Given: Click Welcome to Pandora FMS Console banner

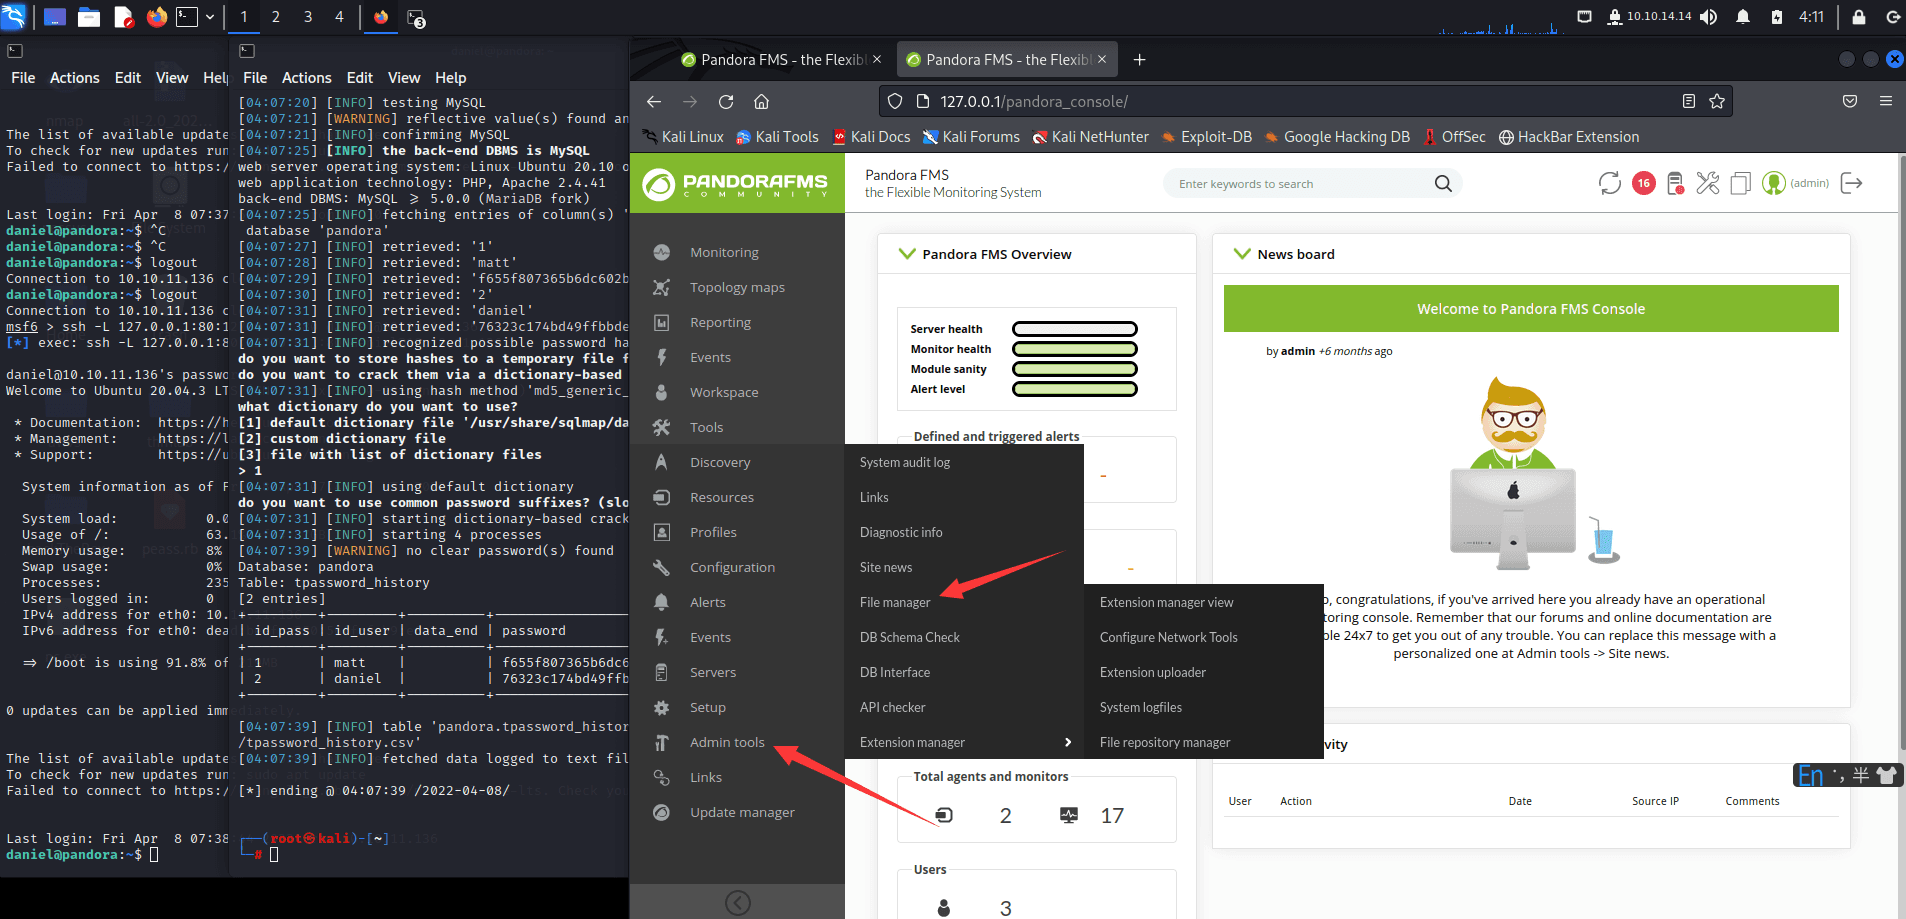Looking at the screenshot, I should click(x=1530, y=309).
